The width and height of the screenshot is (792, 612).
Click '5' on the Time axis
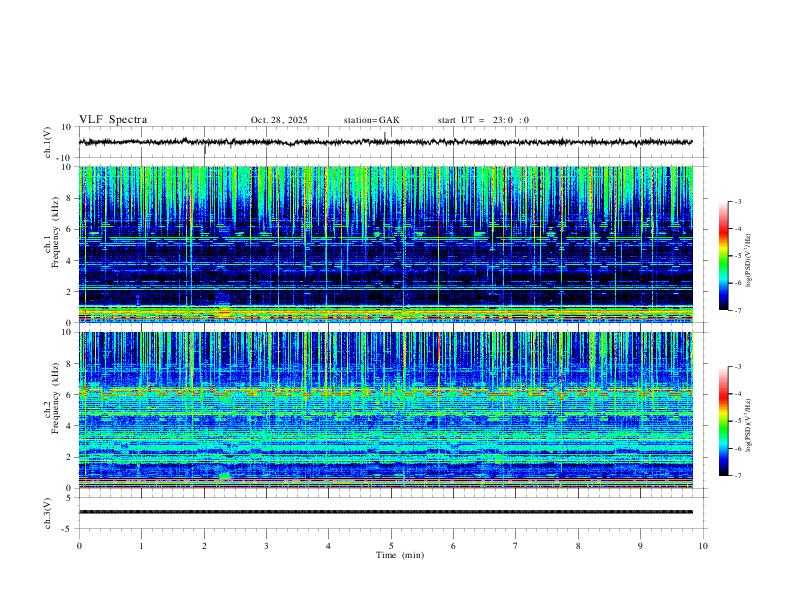391,546
